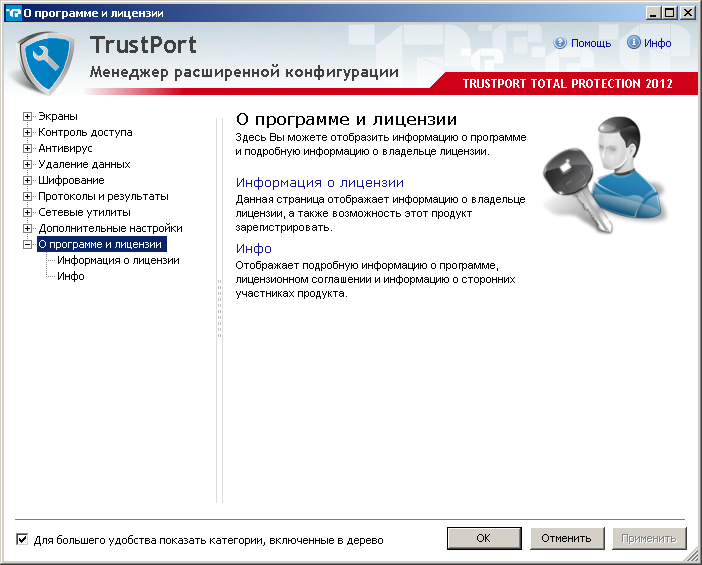Click the disabled Применить button
This screenshot has width=702, height=565.
click(650, 538)
